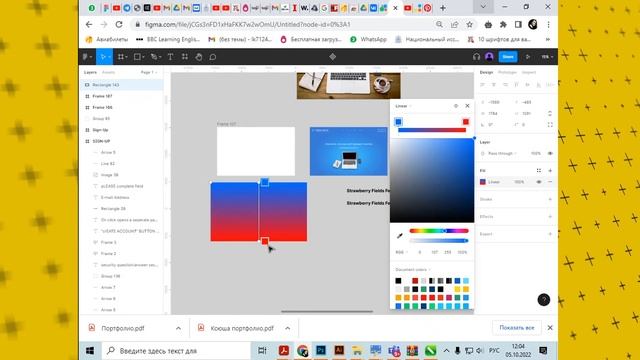This screenshot has height=360, width=640.
Task: Expand Портфолио.pdf download options chevron
Action: (178, 328)
